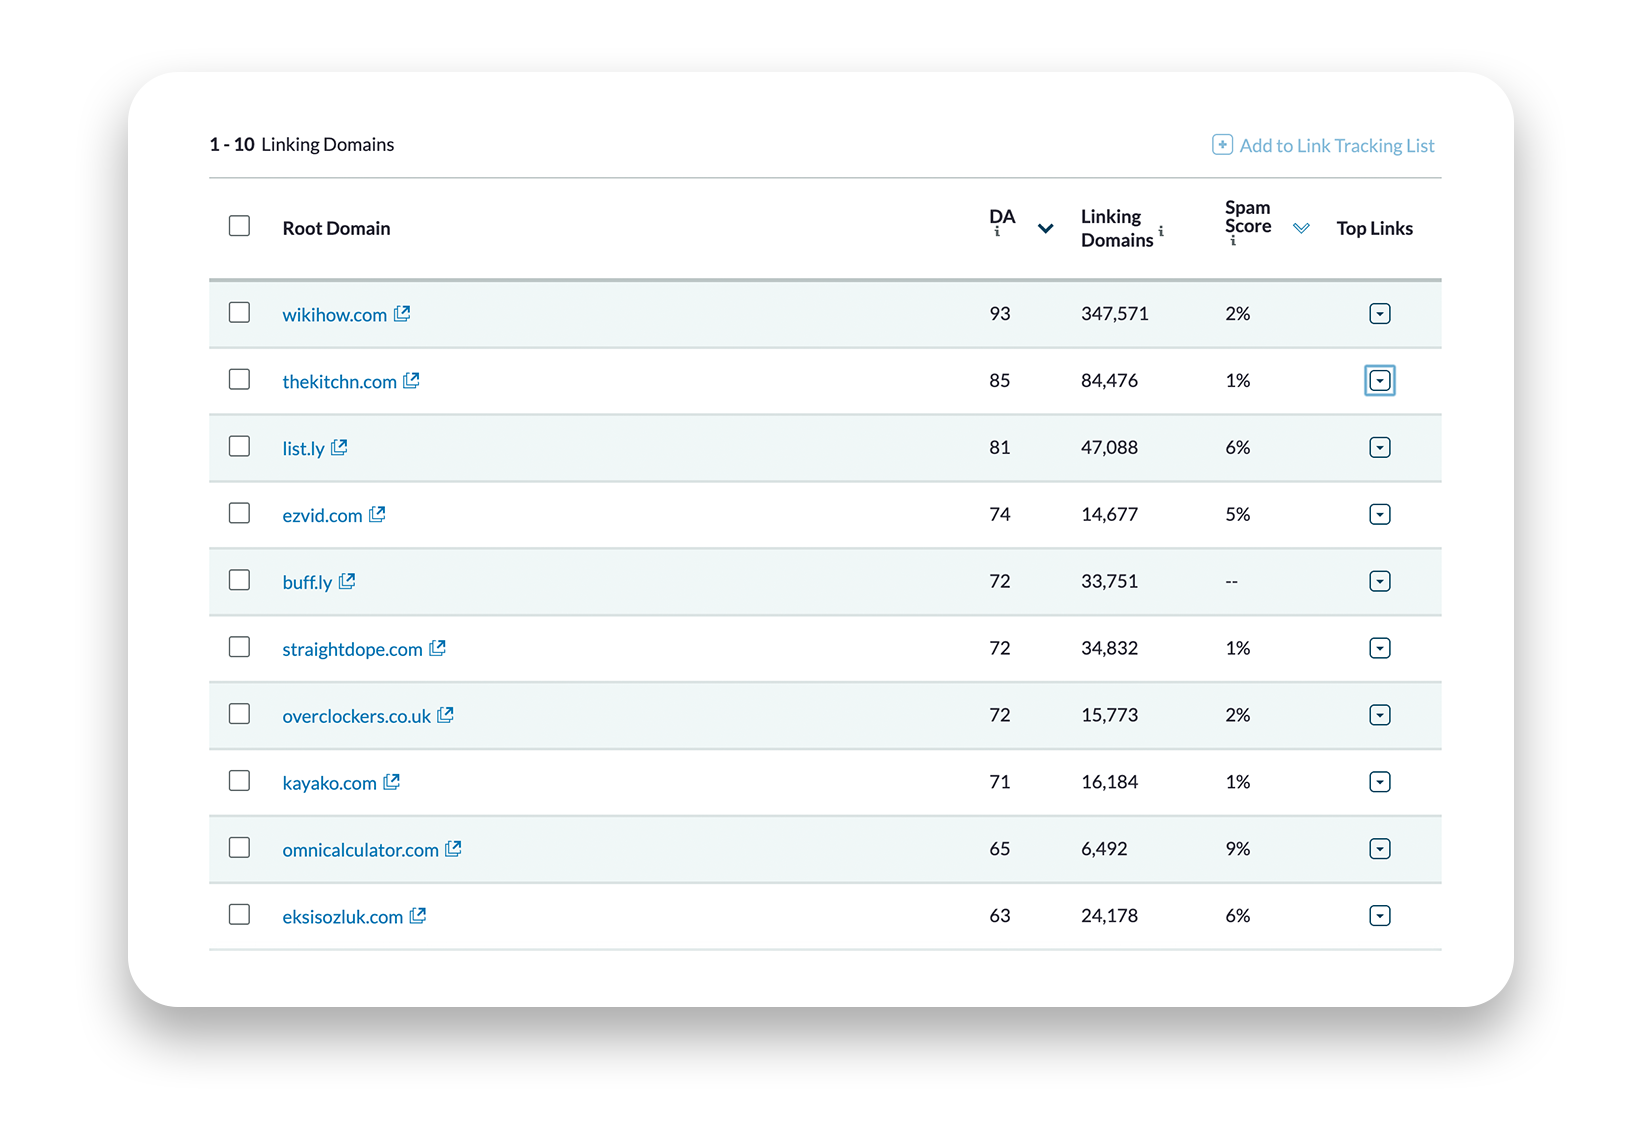The height and width of the screenshot is (1123, 1642).
Task: Show Linking Domains info icon
Action: (x=1161, y=231)
